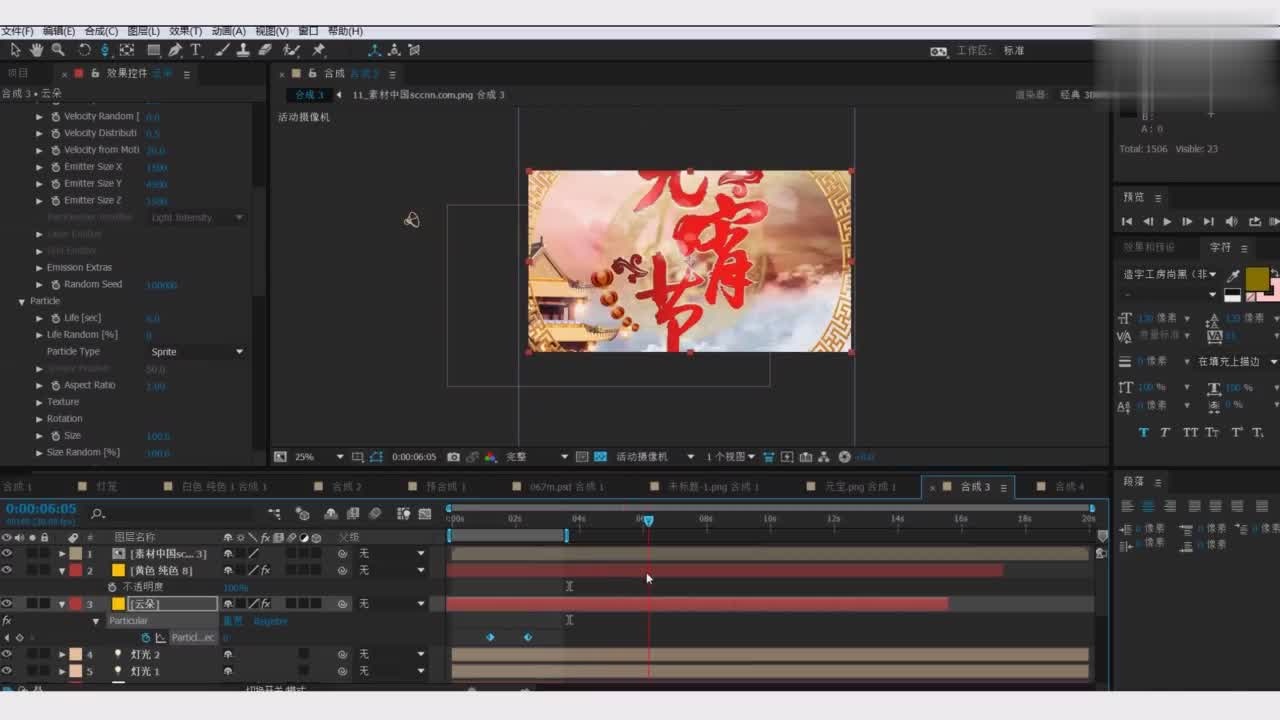
Task: Collapse the Particle group
Action: 22,301
